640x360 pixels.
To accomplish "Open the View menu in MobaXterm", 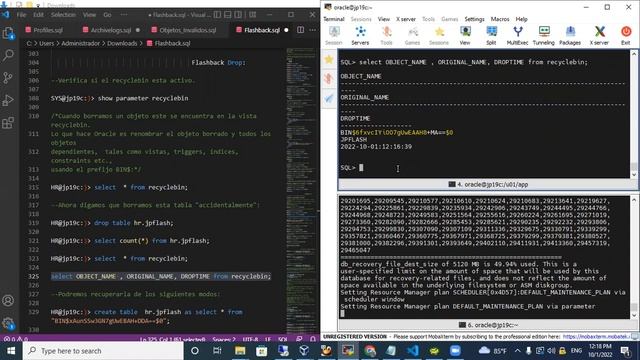I will pyautogui.click(x=384, y=19).
